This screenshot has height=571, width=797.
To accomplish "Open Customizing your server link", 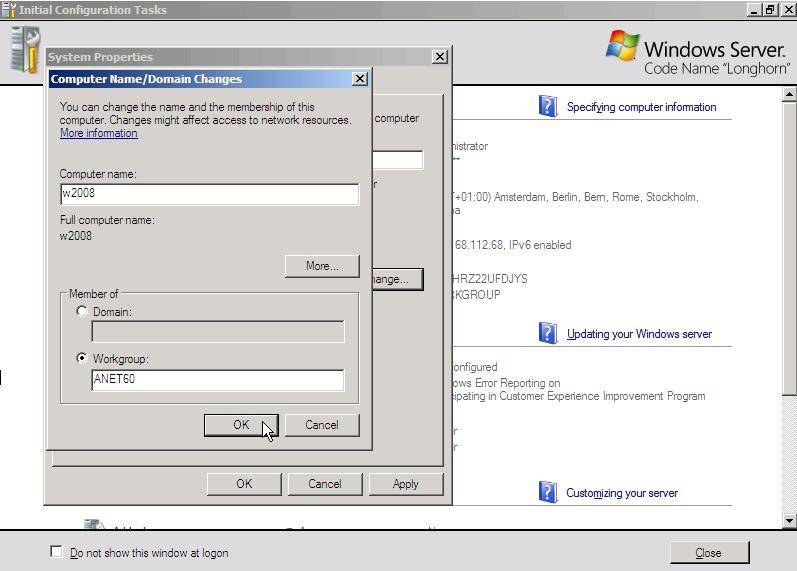I will click(x=622, y=493).
